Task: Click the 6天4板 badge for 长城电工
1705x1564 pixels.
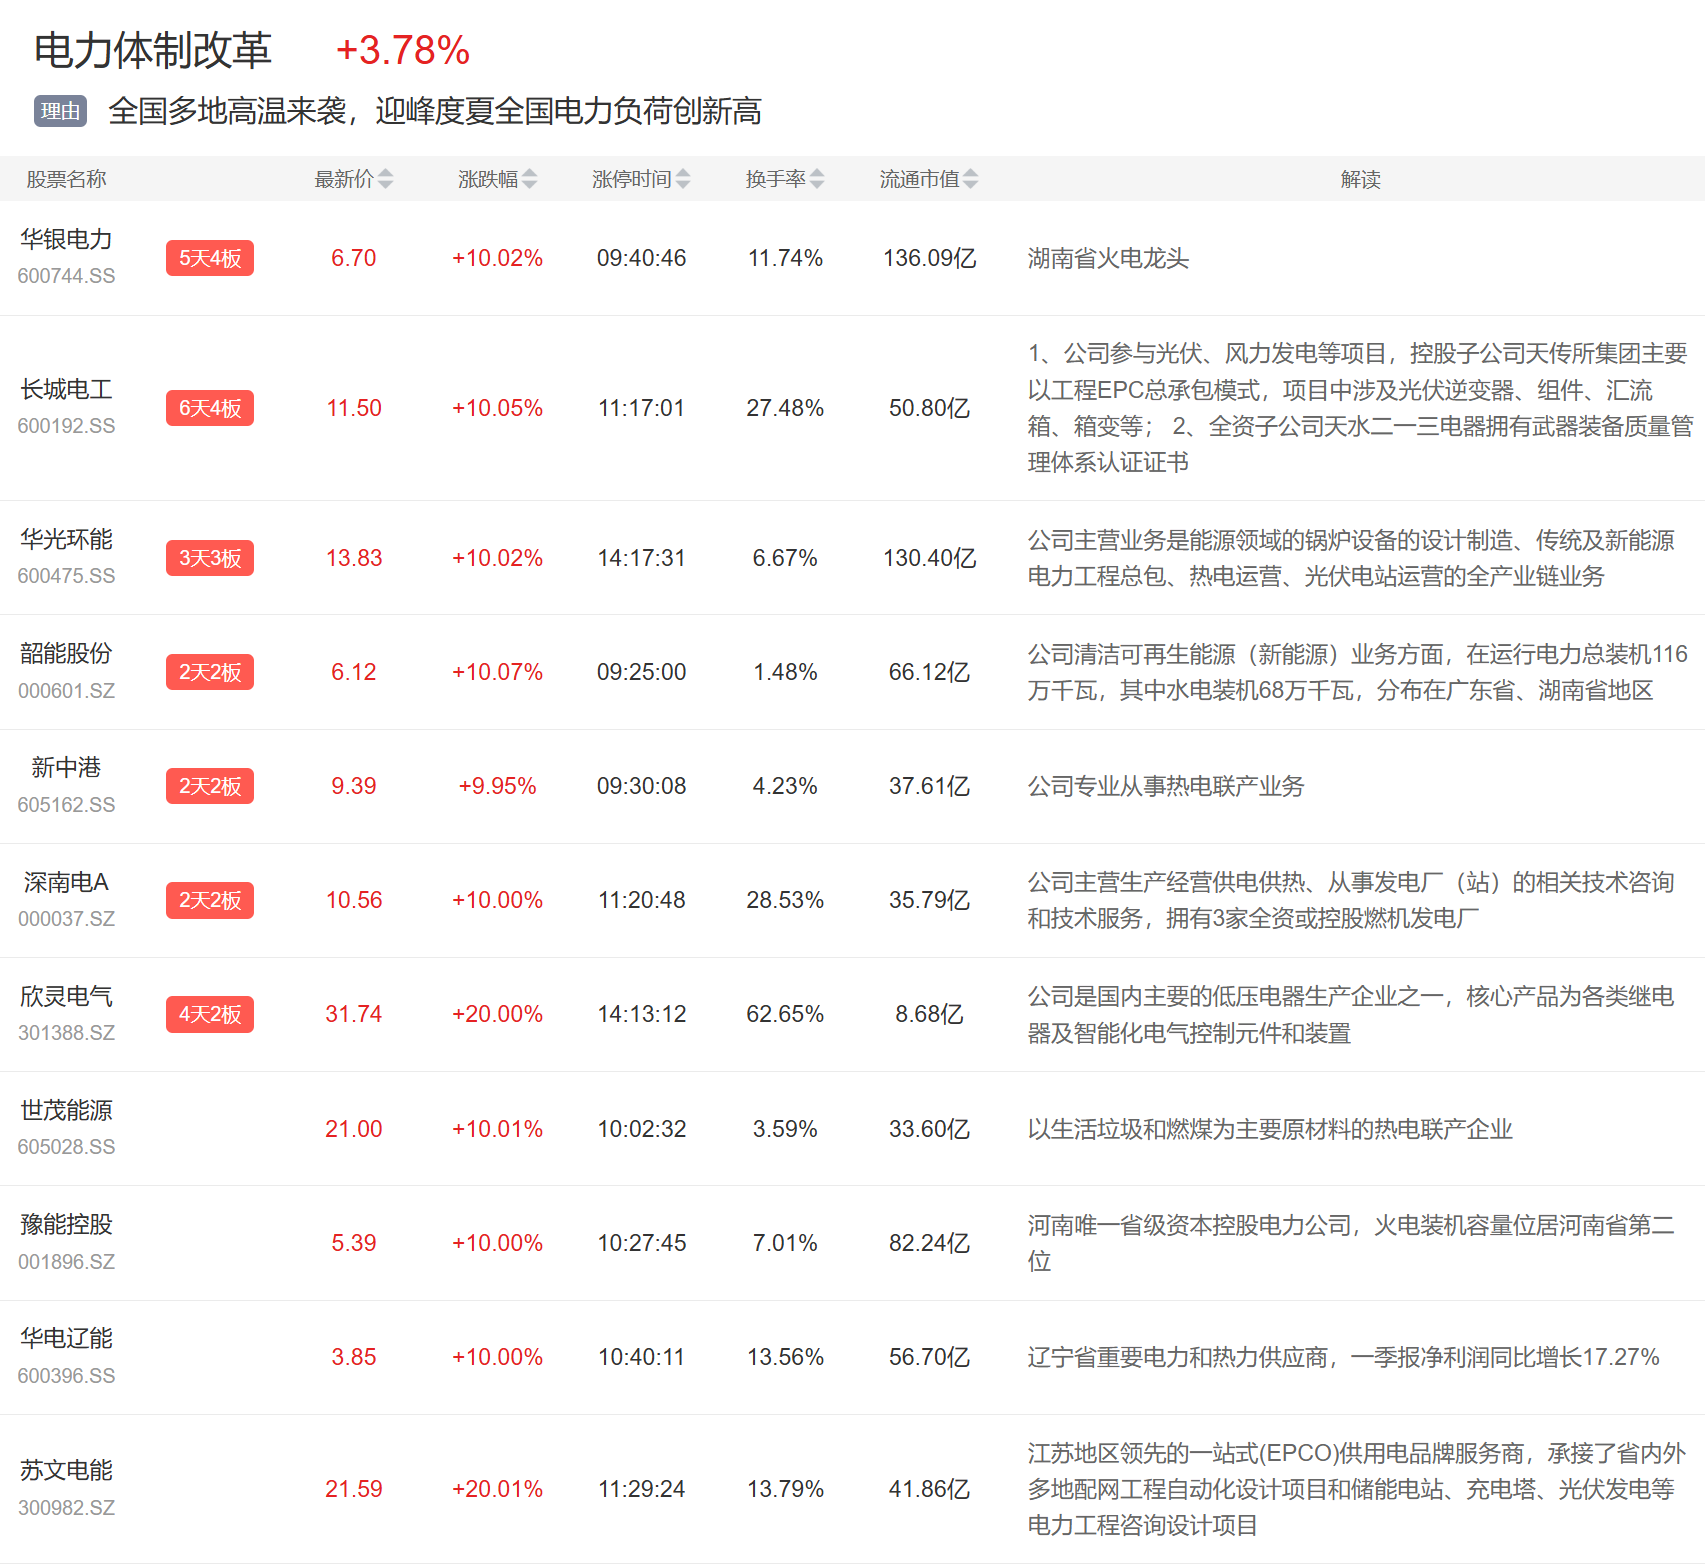Action: pos(210,408)
